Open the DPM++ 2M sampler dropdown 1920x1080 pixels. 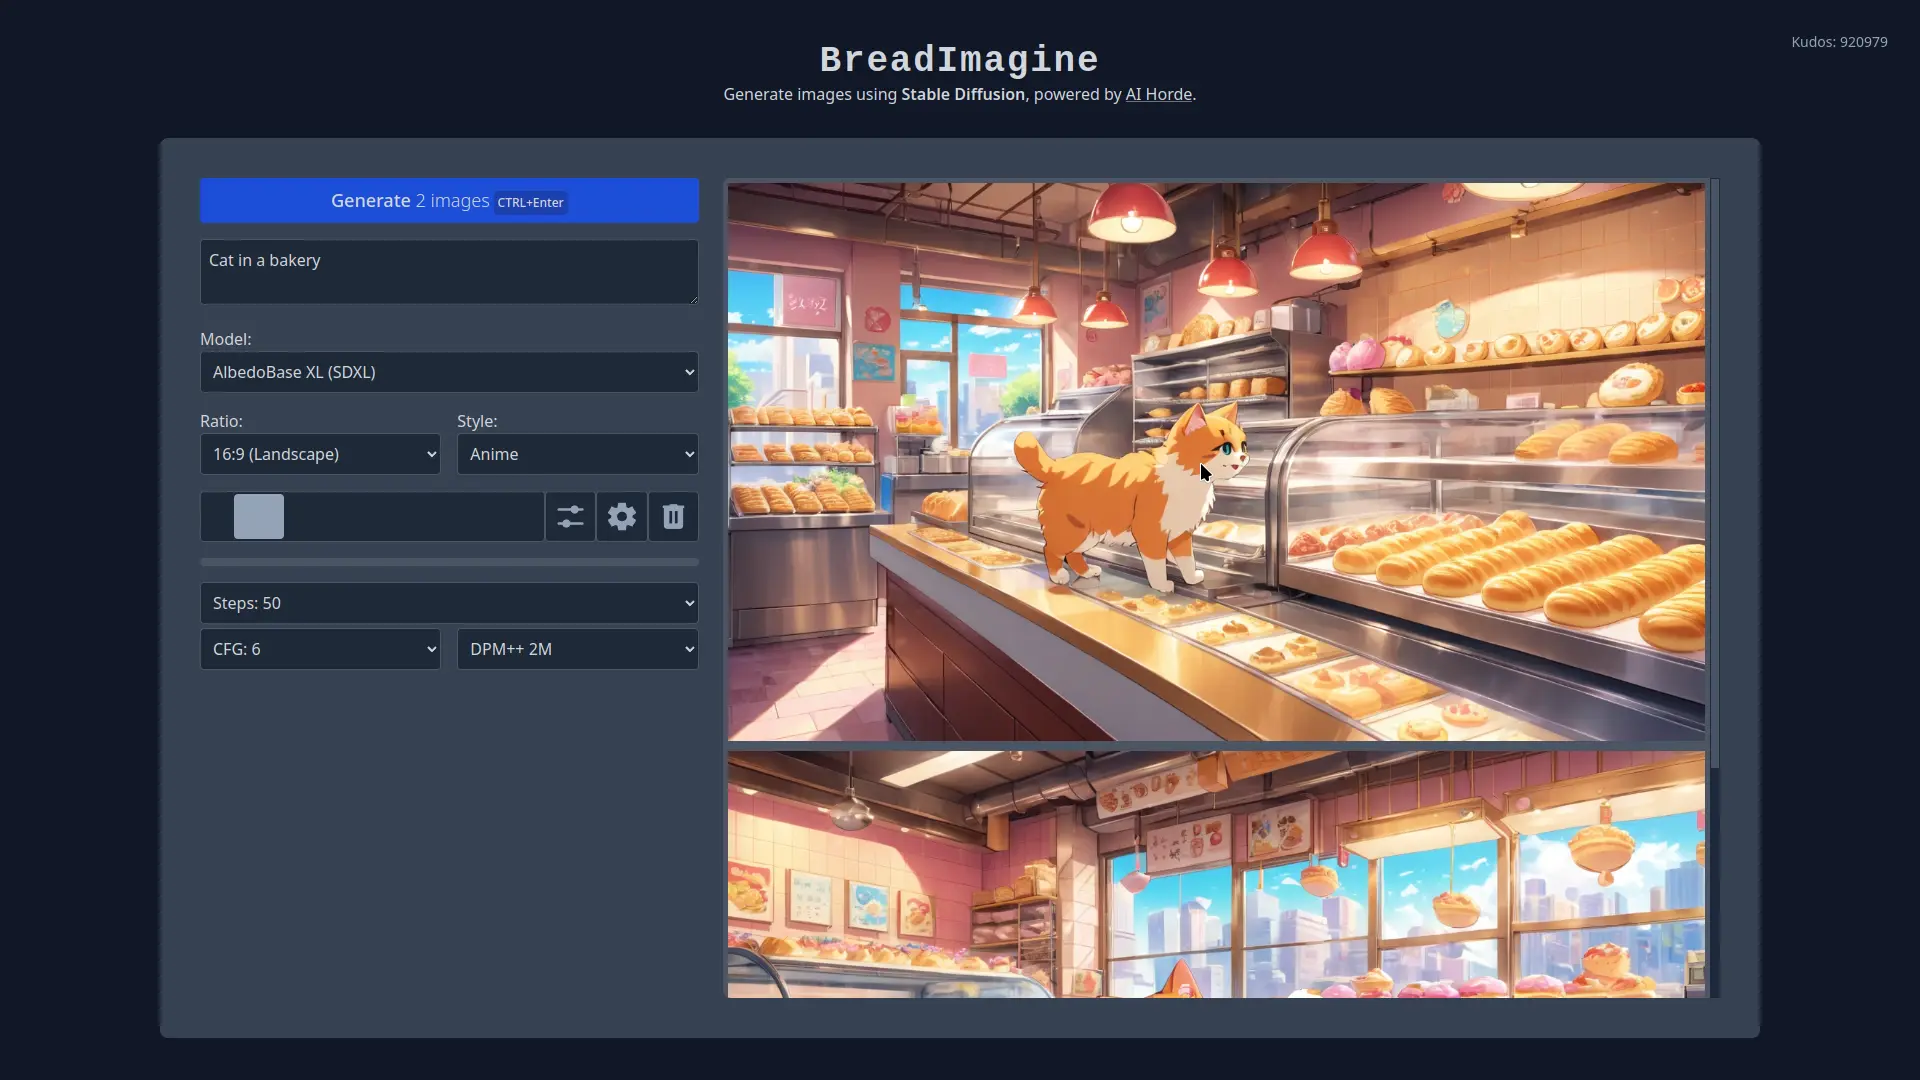[x=578, y=649]
